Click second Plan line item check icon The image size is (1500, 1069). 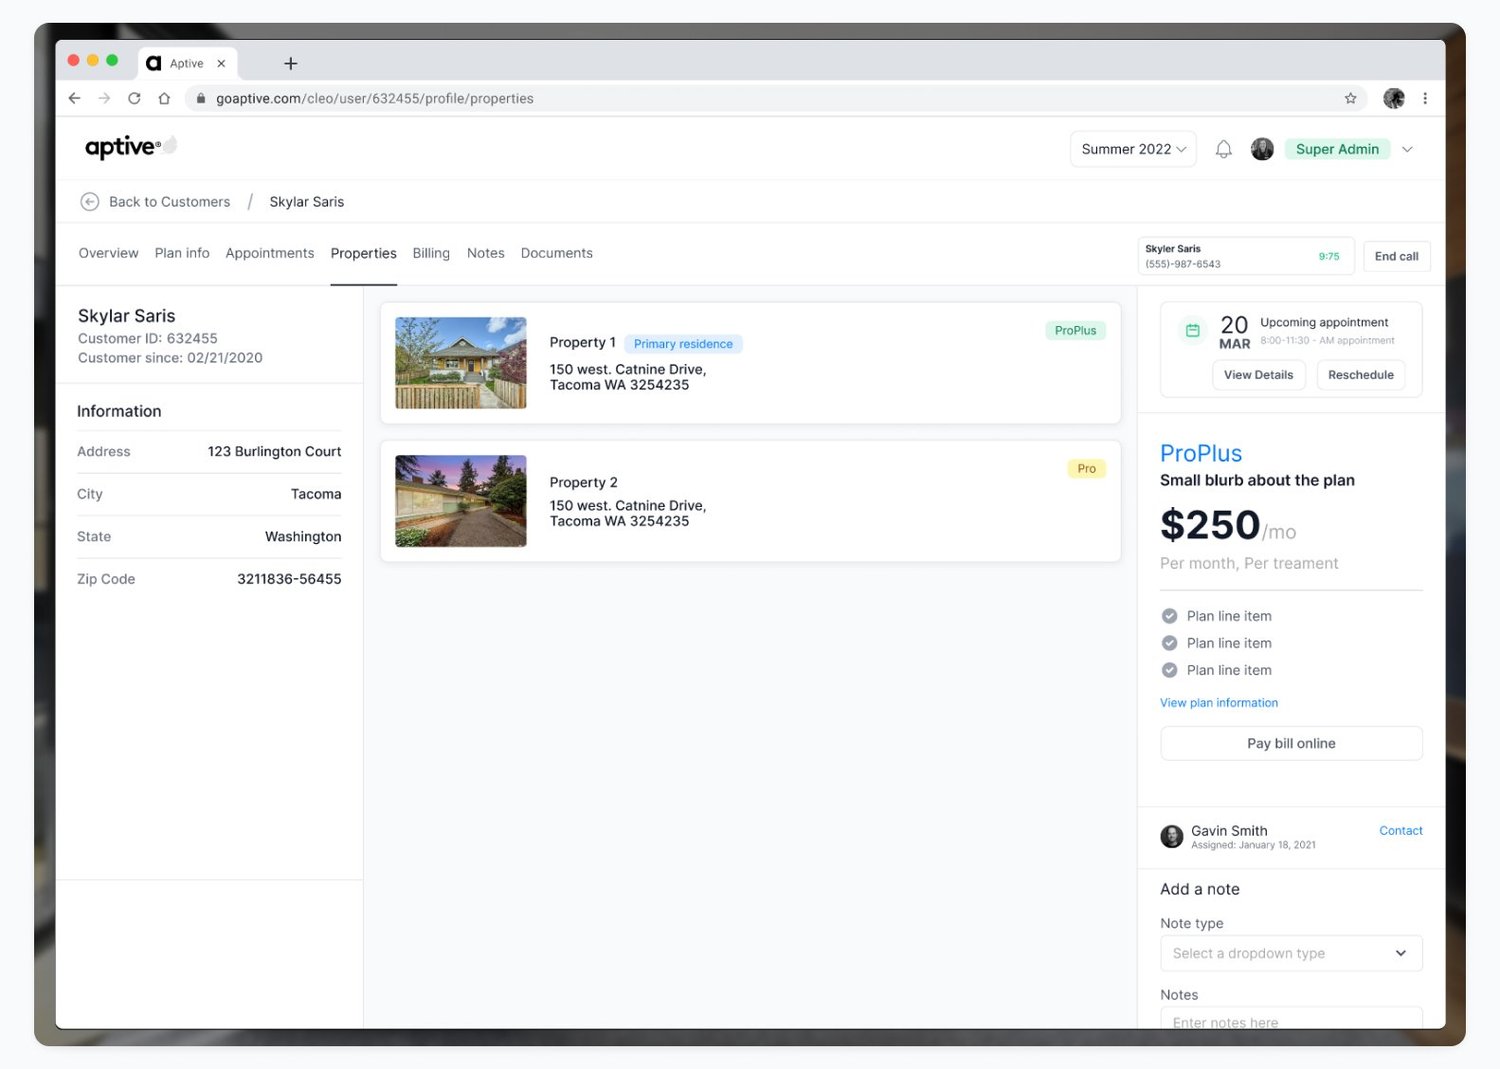(1169, 643)
